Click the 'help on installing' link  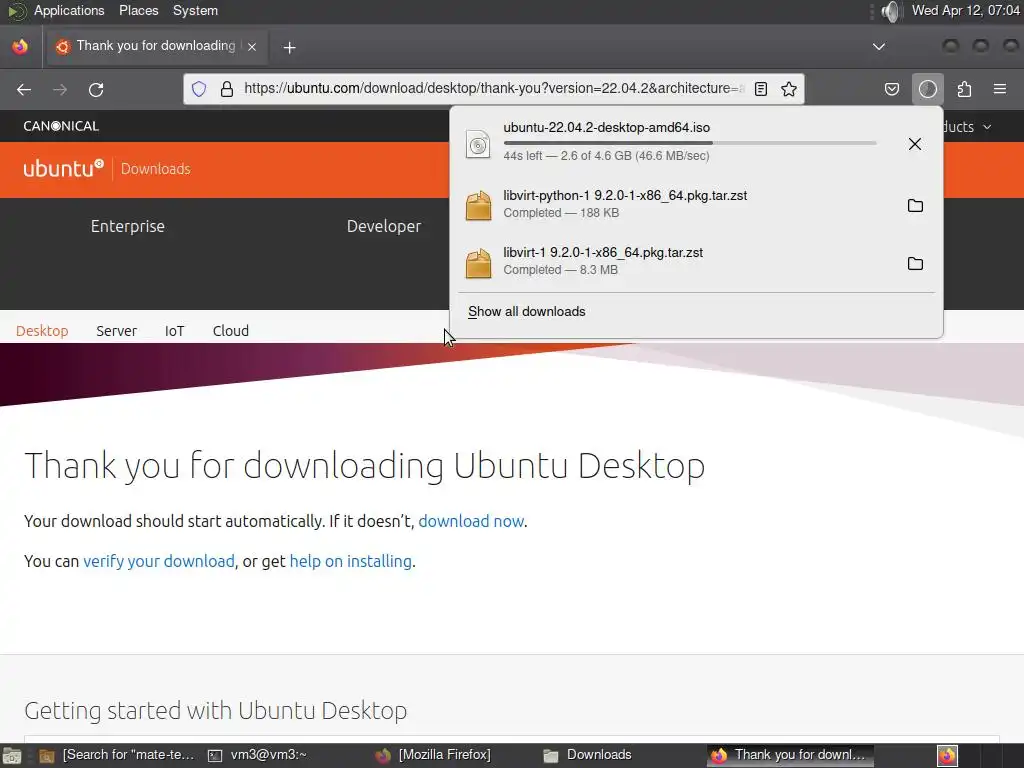pyautogui.click(x=351, y=561)
